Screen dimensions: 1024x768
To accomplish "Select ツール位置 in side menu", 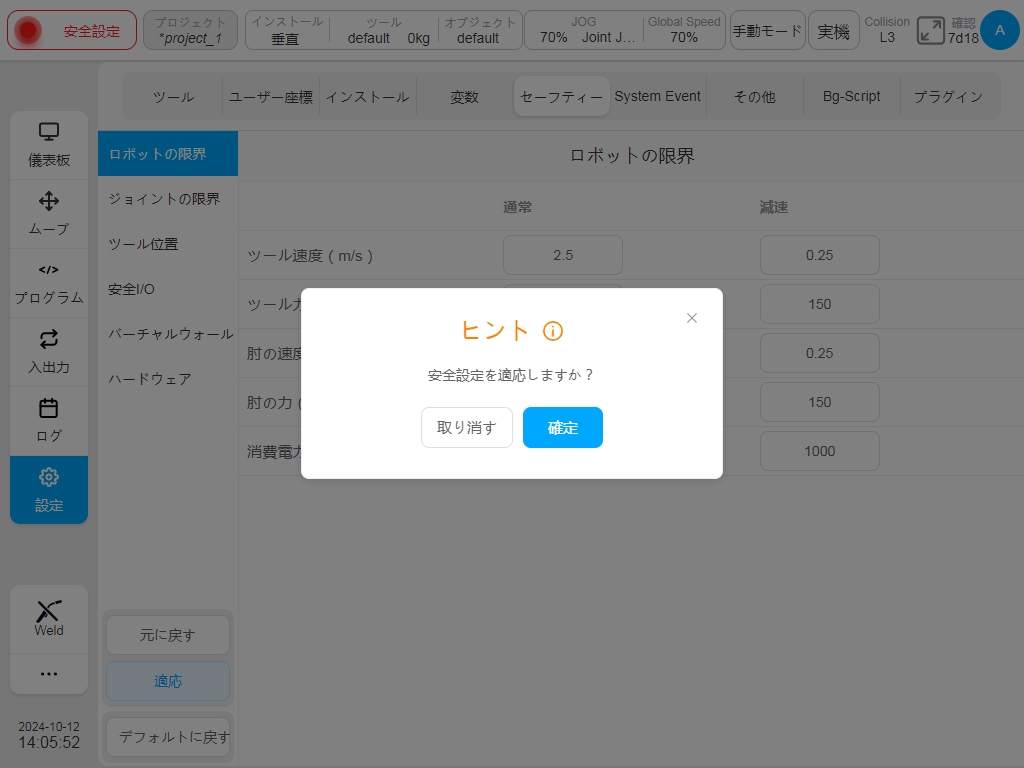I will [168, 244].
